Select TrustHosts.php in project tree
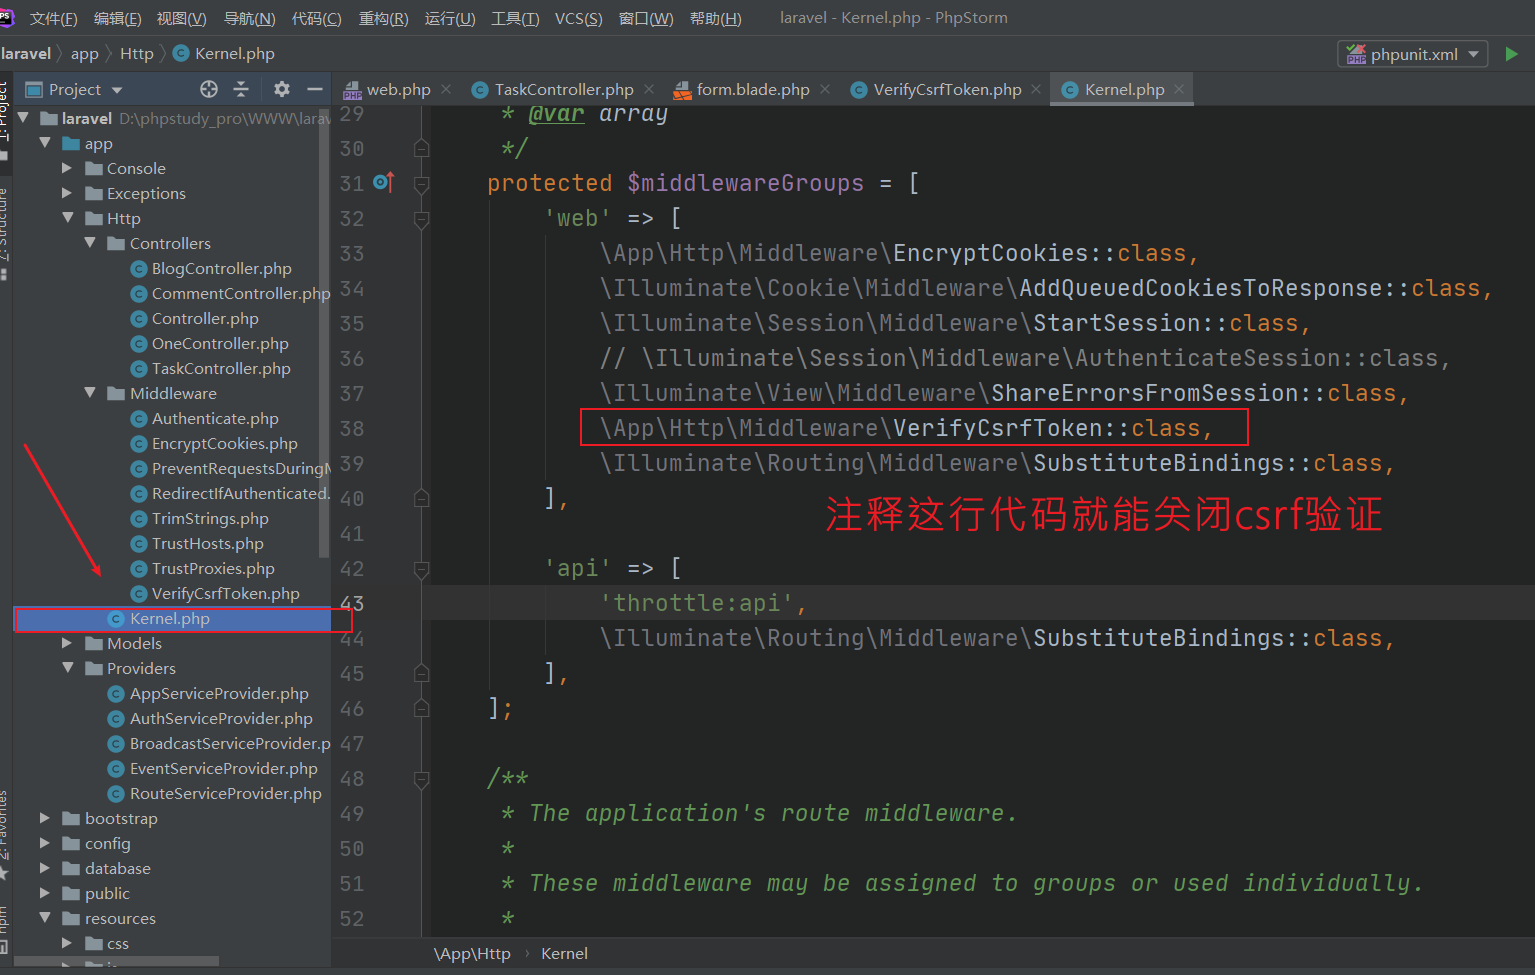 click(x=198, y=543)
